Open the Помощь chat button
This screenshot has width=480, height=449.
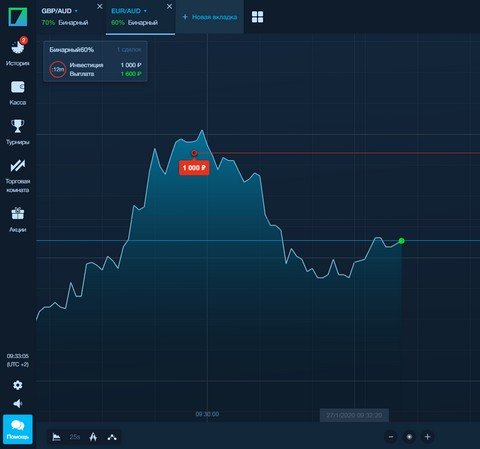[x=18, y=429]
